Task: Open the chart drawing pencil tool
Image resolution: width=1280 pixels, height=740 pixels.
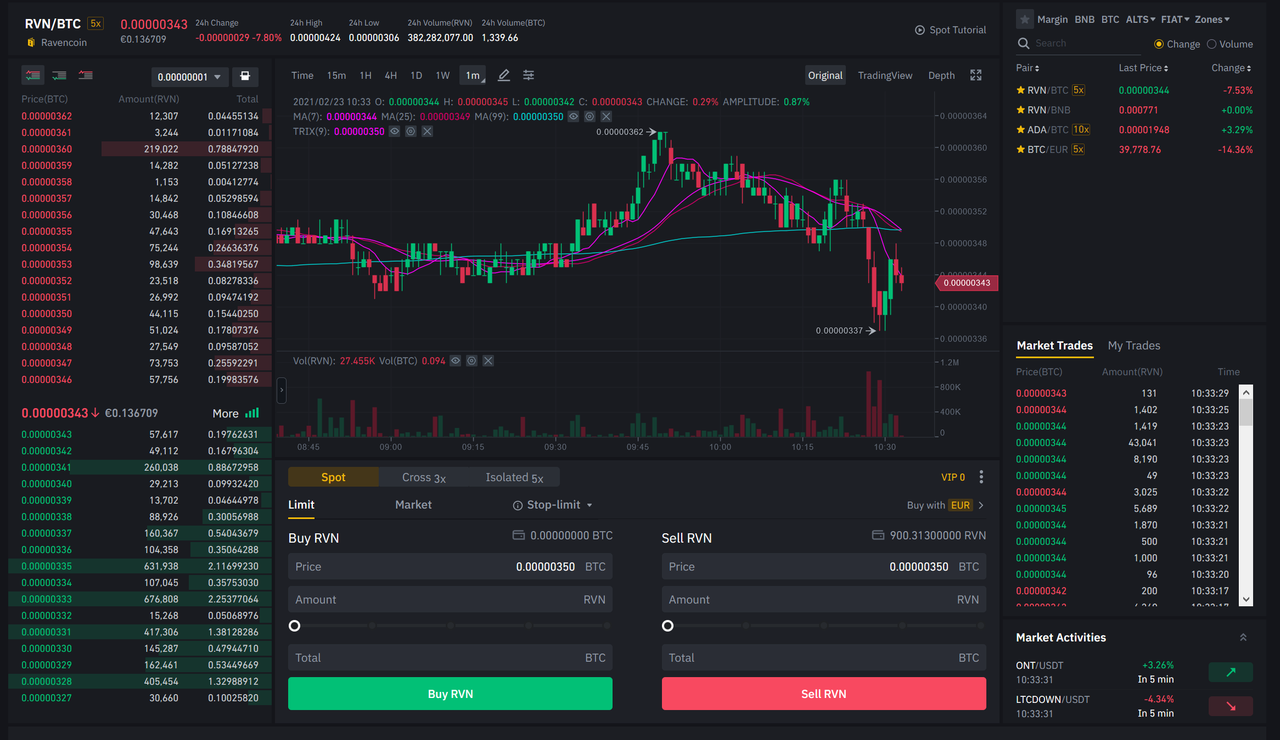Action: pyautogui.click(x=504, y=76)
